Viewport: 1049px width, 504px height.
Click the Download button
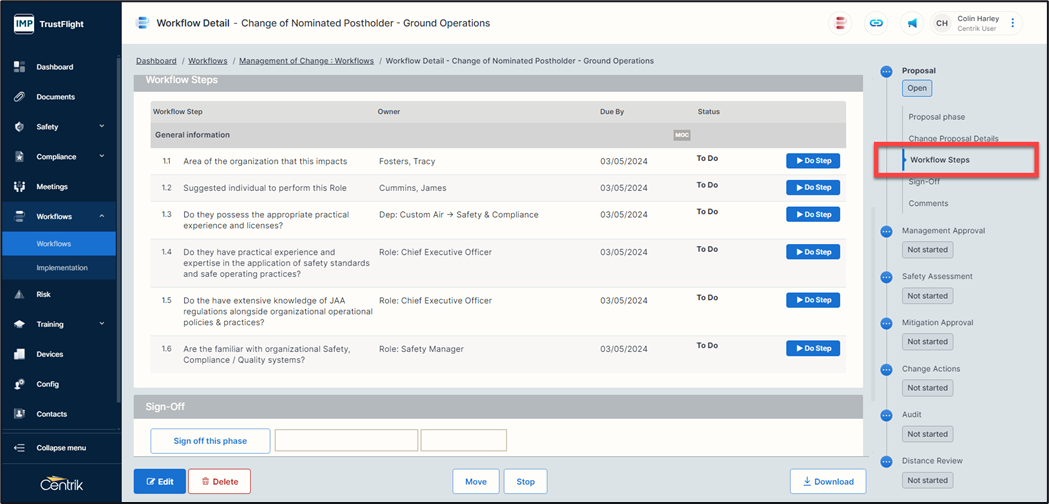[x=827, y=481]
